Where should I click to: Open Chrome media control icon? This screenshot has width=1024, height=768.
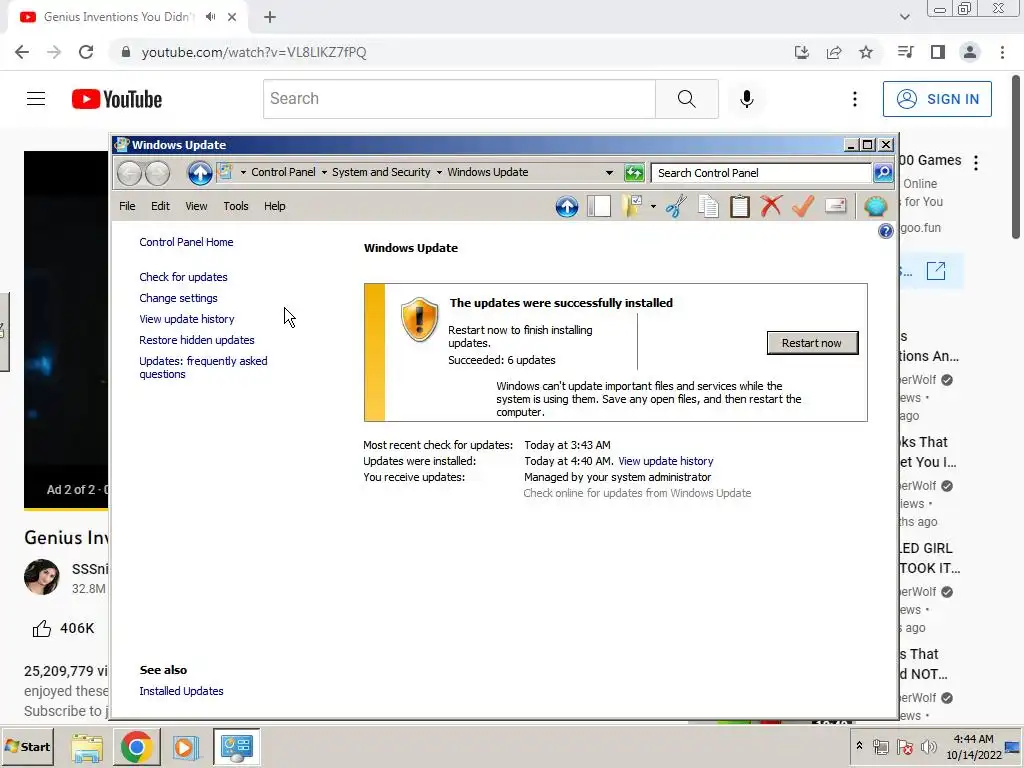pyautogui.click(x=905, y=52)
